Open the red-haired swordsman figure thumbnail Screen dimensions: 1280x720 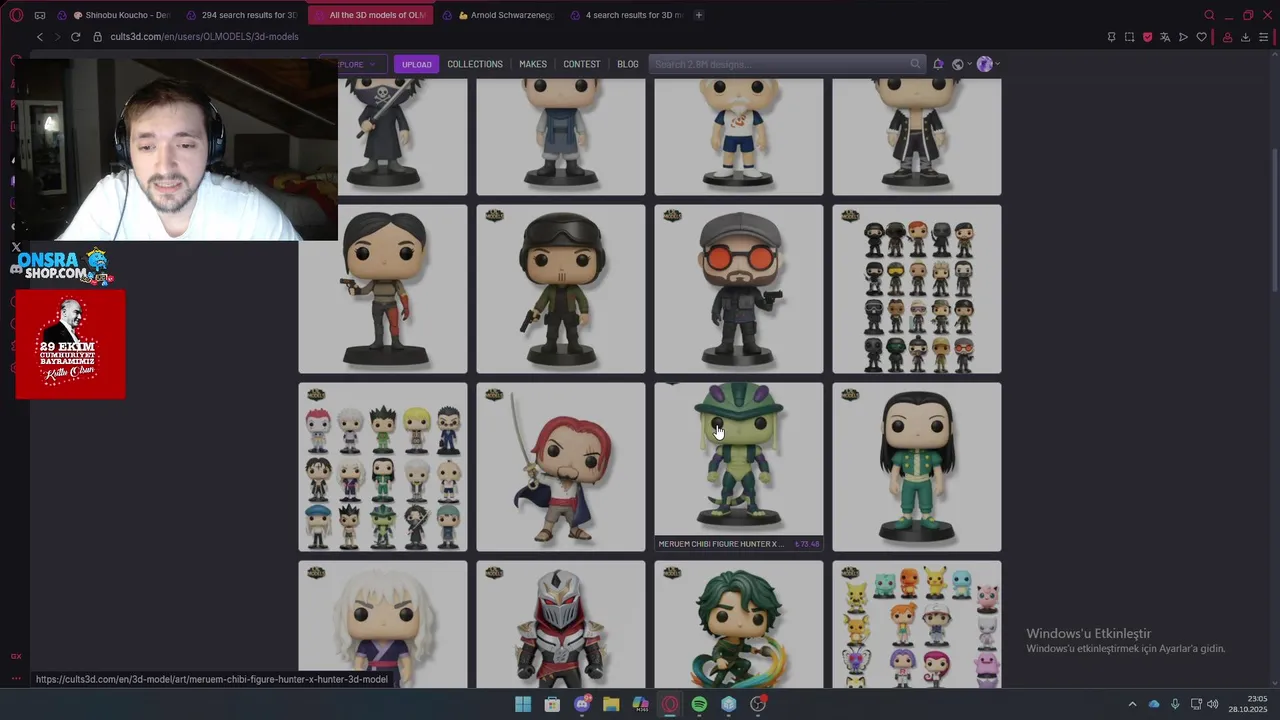click(561, 467)
